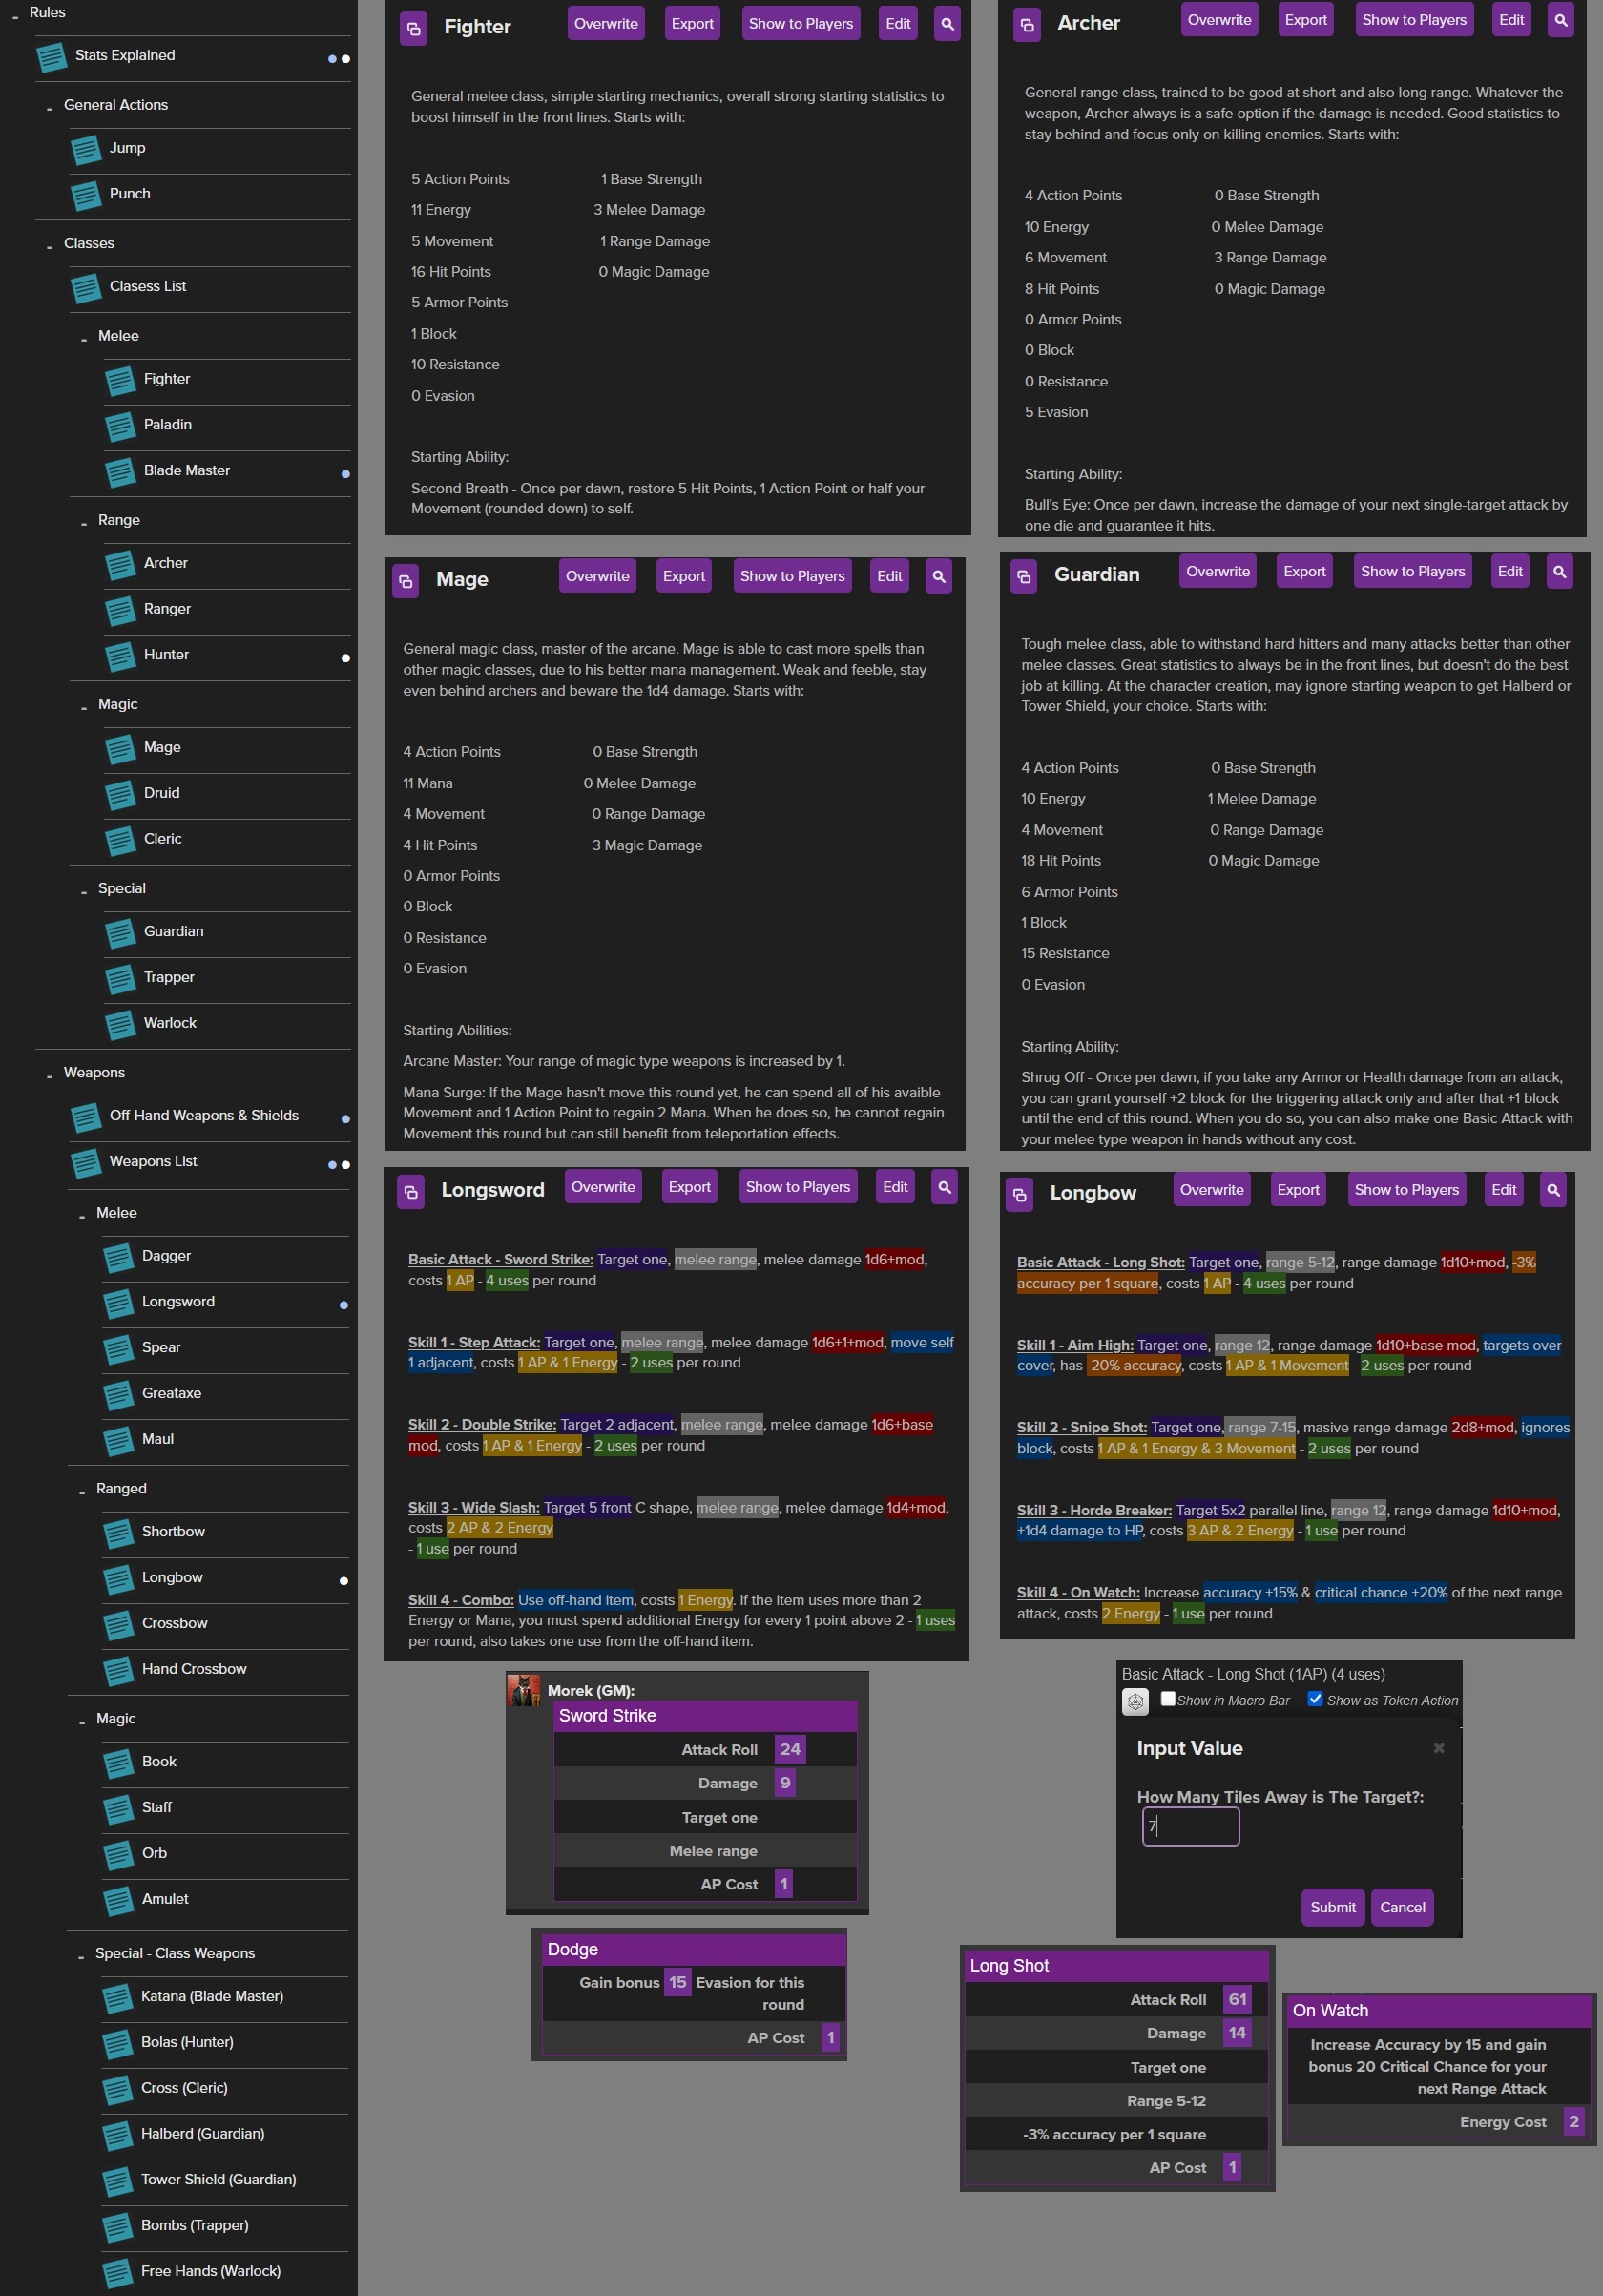Screen dimensions: 1603x2296
Task: Click the search icon in the Longsword handout header
Action: [944, 1187]
